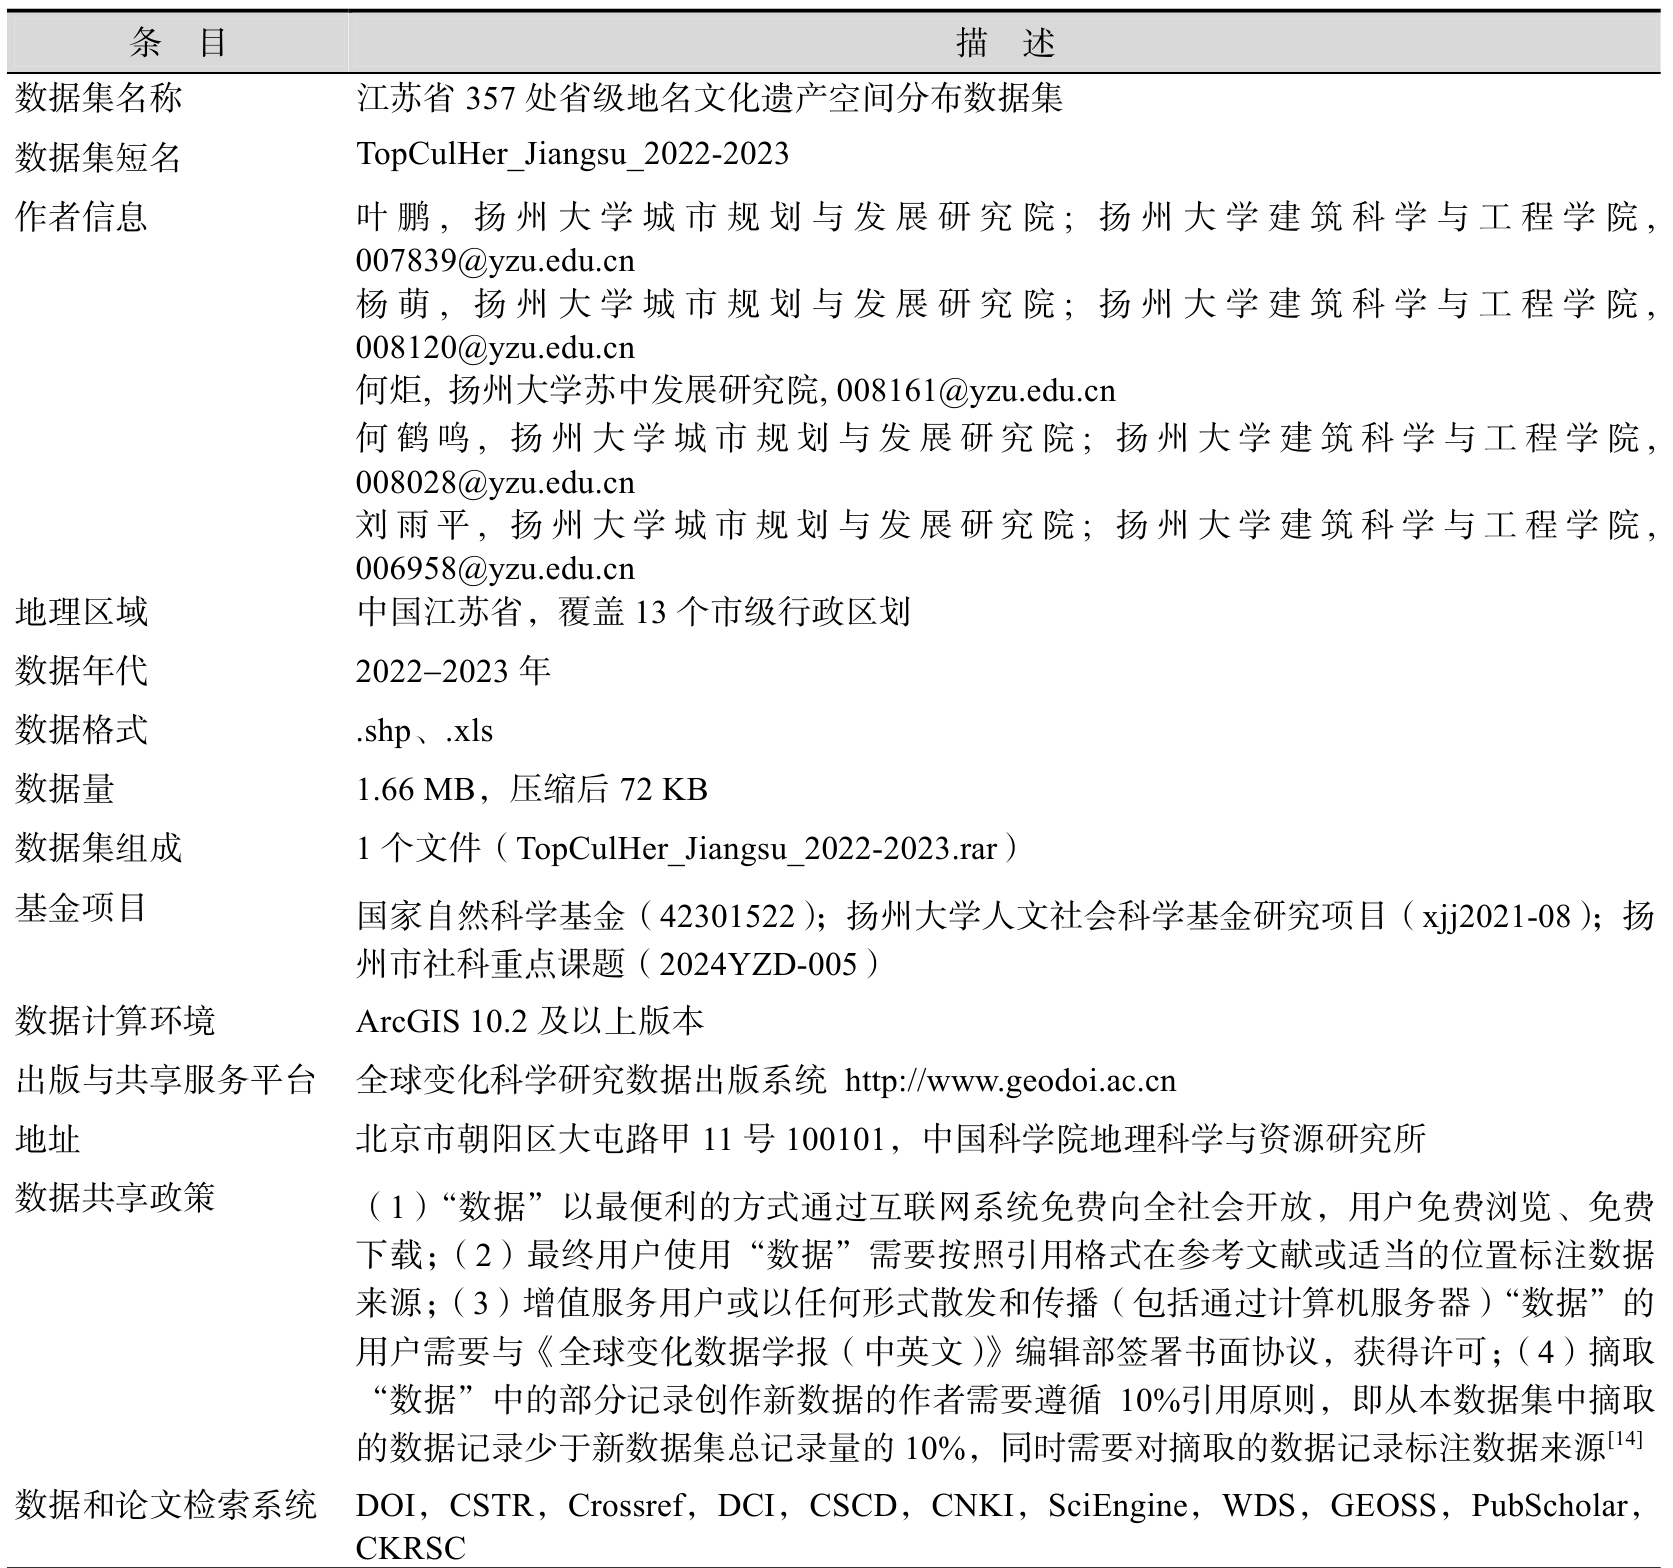Screen dimensions: 1673x1568
Task: Click the row label 数据集短名
Action: (x=98, y=157)
